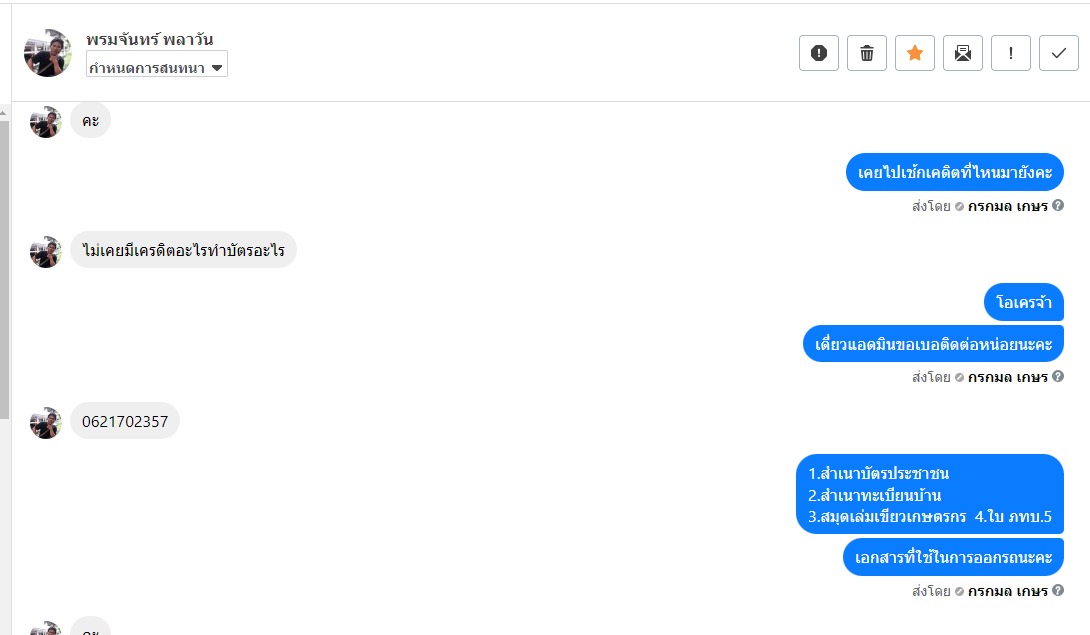The width and height of the screenshot is (1090, 635).
Task: Select the numbered document list message
Action: click(x=929, y=494)
